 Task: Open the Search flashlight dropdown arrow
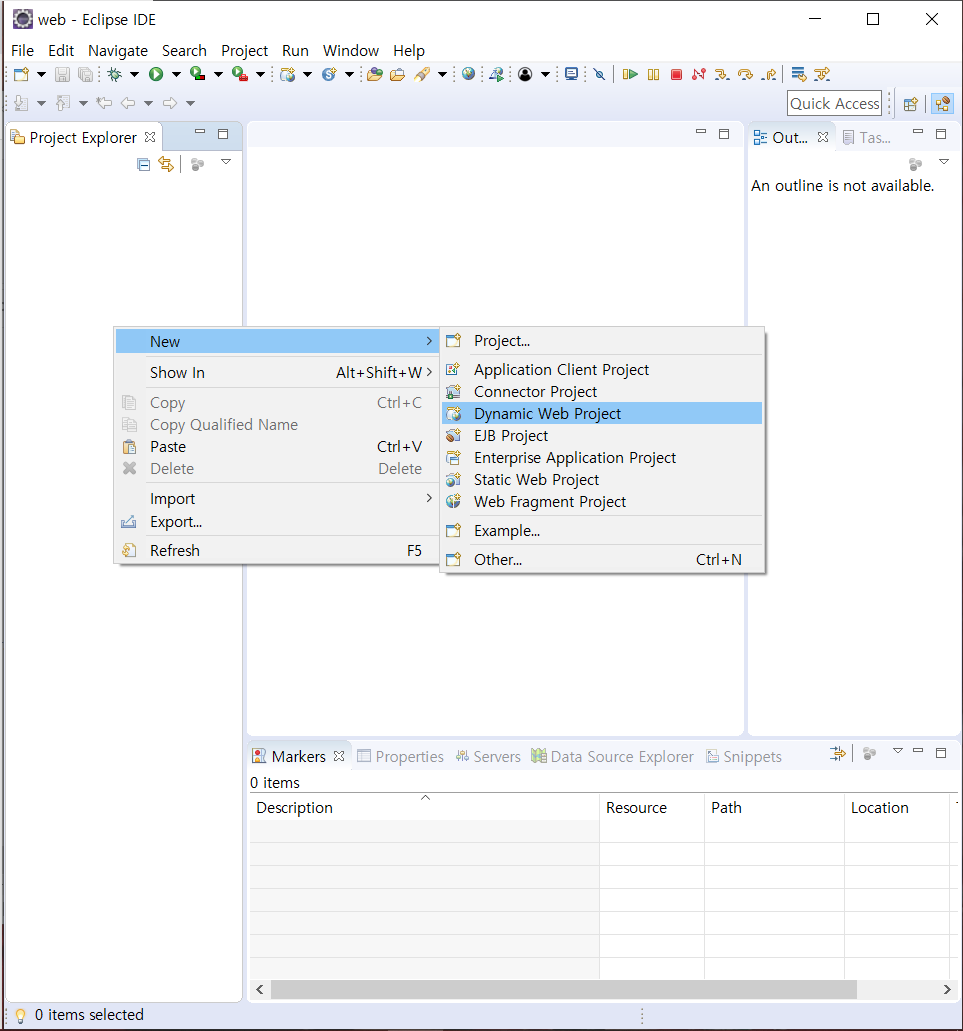[442, 74]
